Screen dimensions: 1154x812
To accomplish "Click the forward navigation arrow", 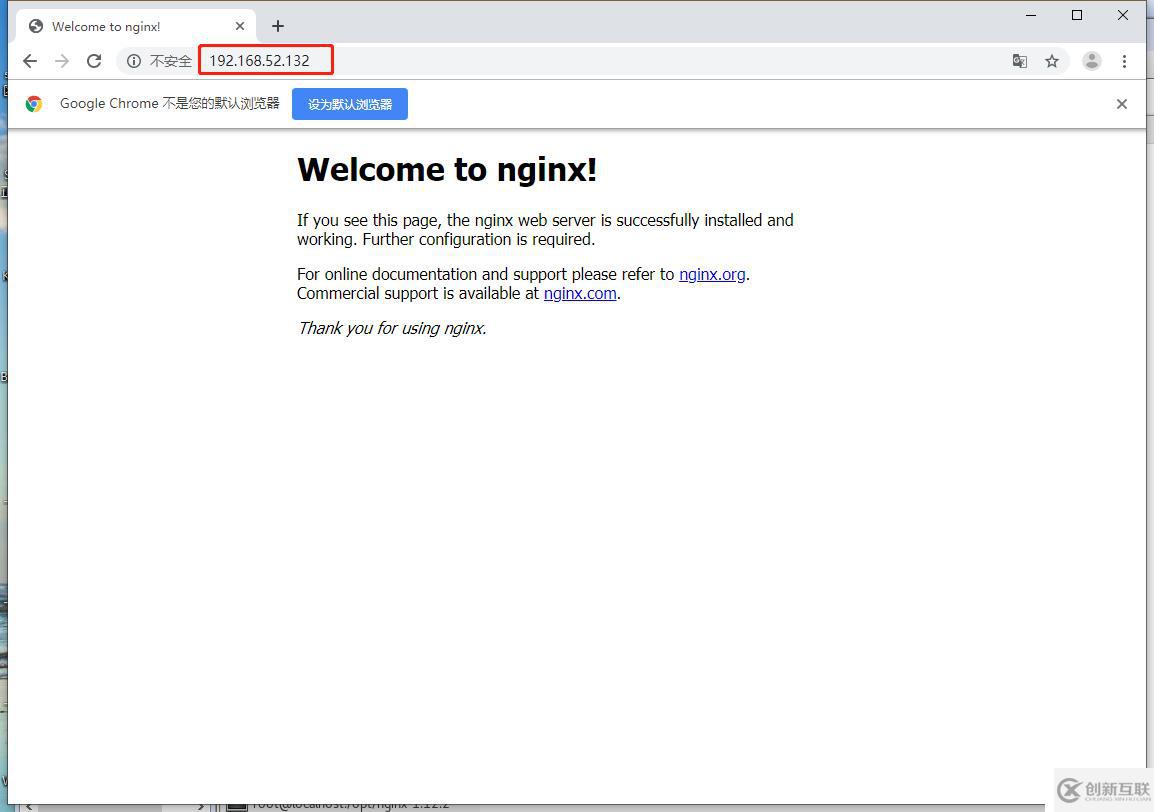I will coord(62,61).
